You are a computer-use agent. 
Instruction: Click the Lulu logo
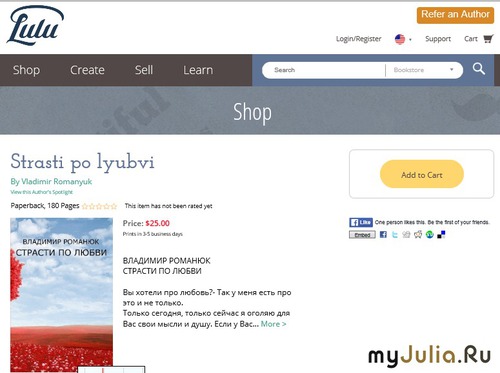click(35, 26)
